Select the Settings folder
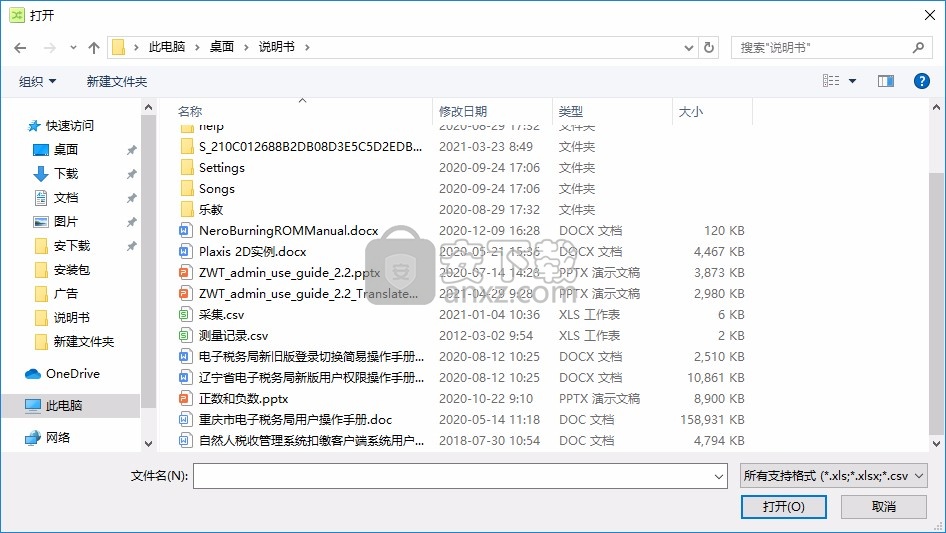Image resolution: width=946 pixels, height=533 pixels. click(x=222, y=168)
